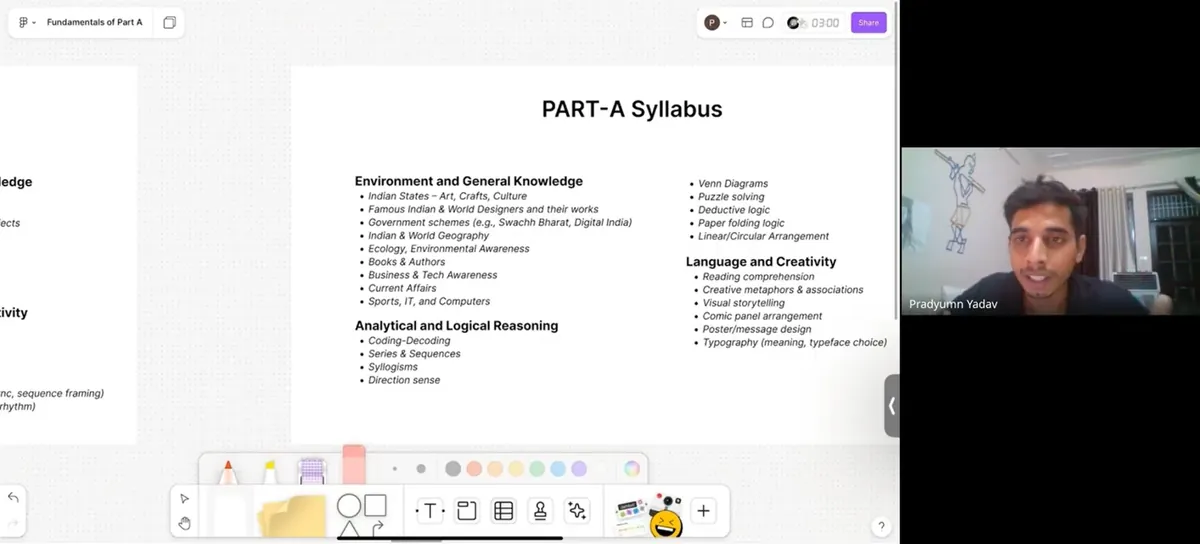Click the Paper folding logic bullet
The width and height of the screenshot is (1200, 544).
[x=741, y=223]
